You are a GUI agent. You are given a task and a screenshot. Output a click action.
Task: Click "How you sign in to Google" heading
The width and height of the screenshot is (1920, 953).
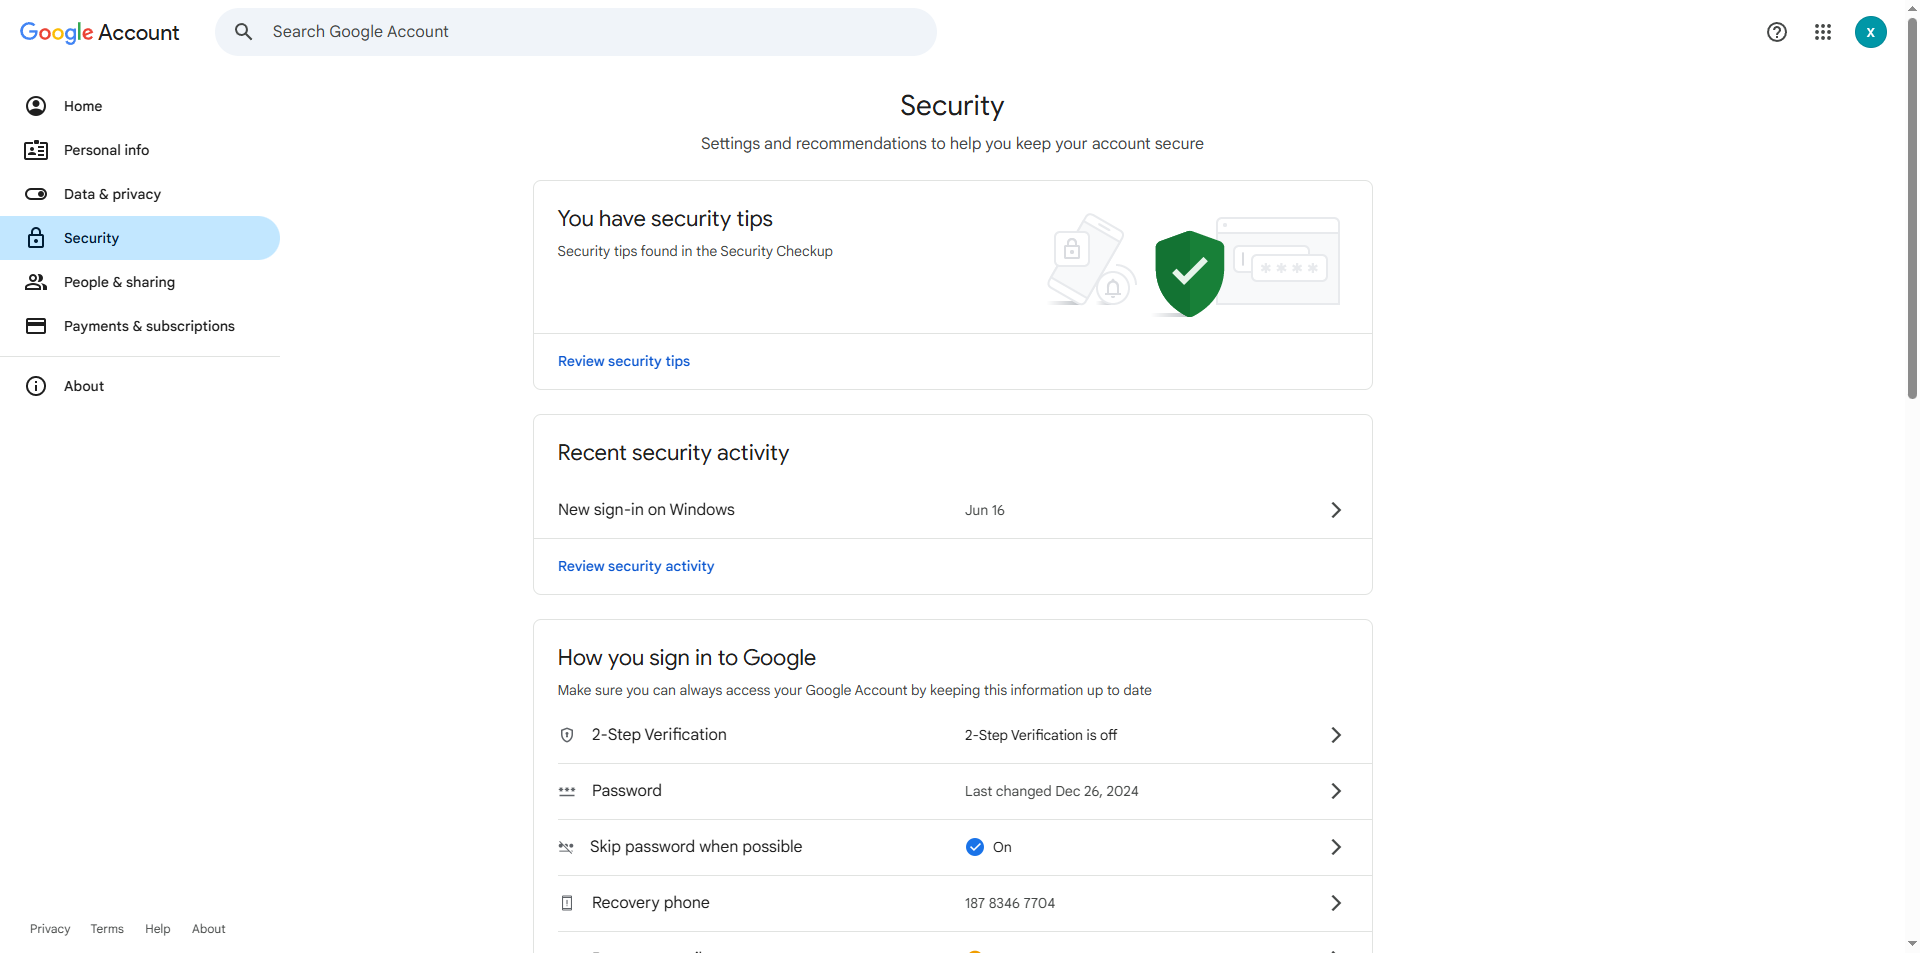click(687, 658)
